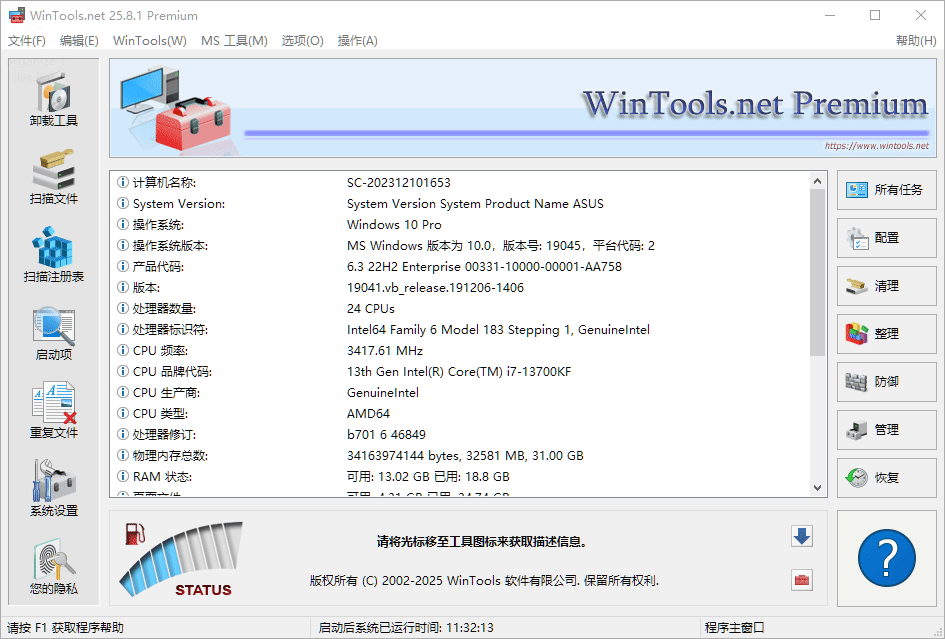This screenshot has height=639, width=945.
Task: Click the info icon beside CPU 类型
Action: point(123,414)
